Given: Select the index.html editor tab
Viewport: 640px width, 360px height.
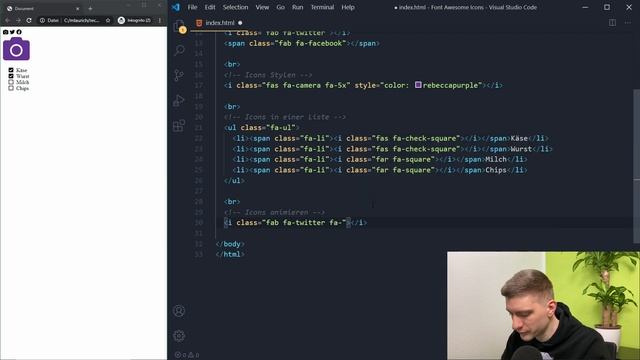Looking at the screenshot, I should [220, 23].
